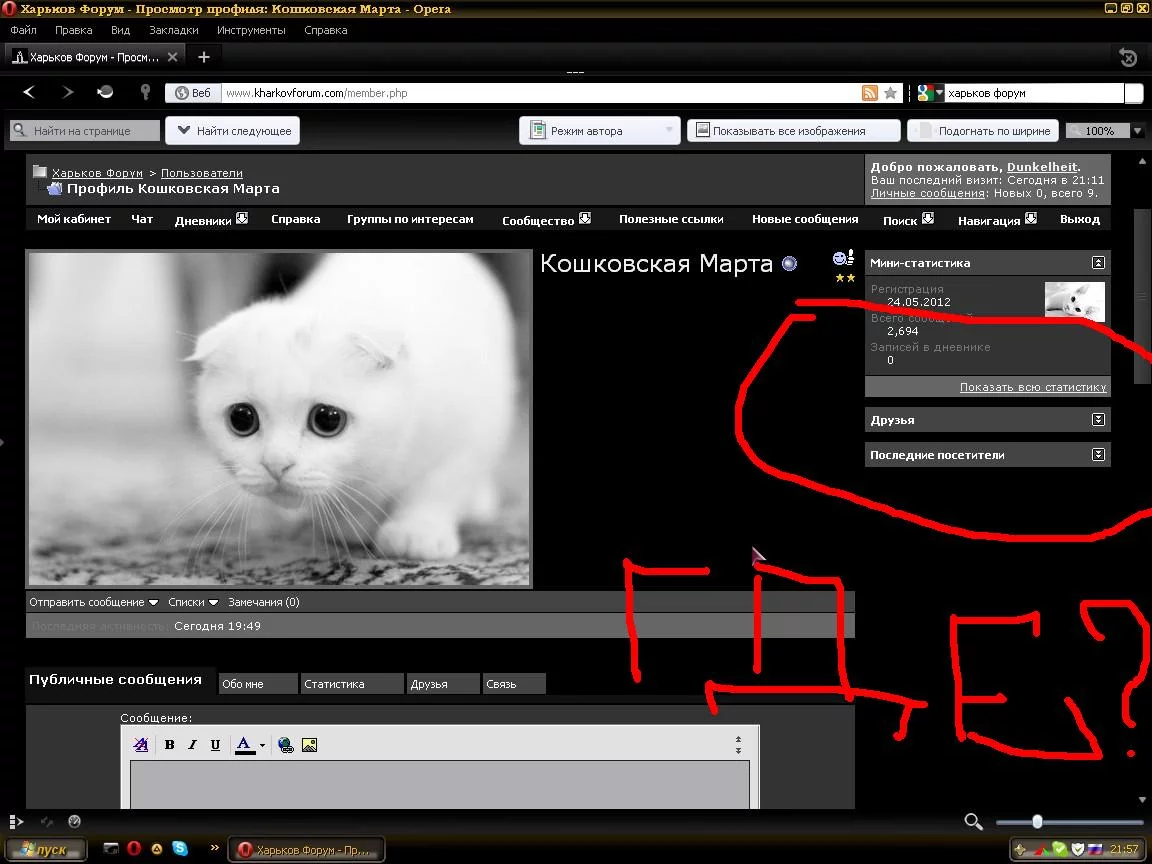Image resolution: width=1152 pixels, height=864 pixels.
Task: Click the insert image icon in editor
Action: (x=309, y=745)
